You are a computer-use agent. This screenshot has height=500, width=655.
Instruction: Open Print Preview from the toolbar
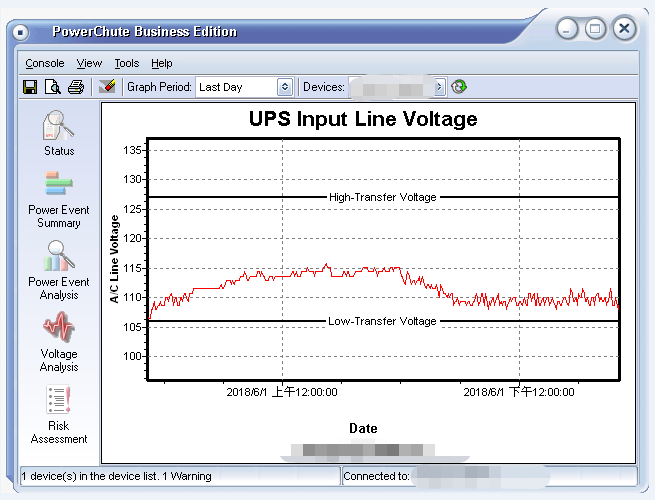coord(53,87)
